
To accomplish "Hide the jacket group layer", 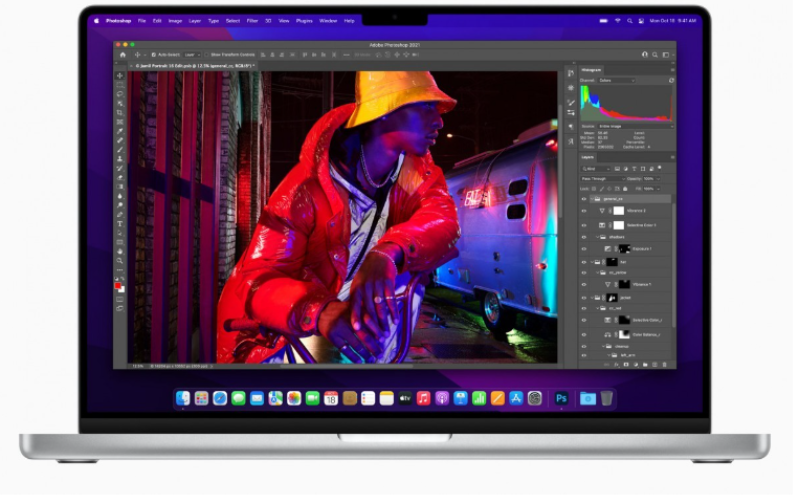I will click(584, 298).
